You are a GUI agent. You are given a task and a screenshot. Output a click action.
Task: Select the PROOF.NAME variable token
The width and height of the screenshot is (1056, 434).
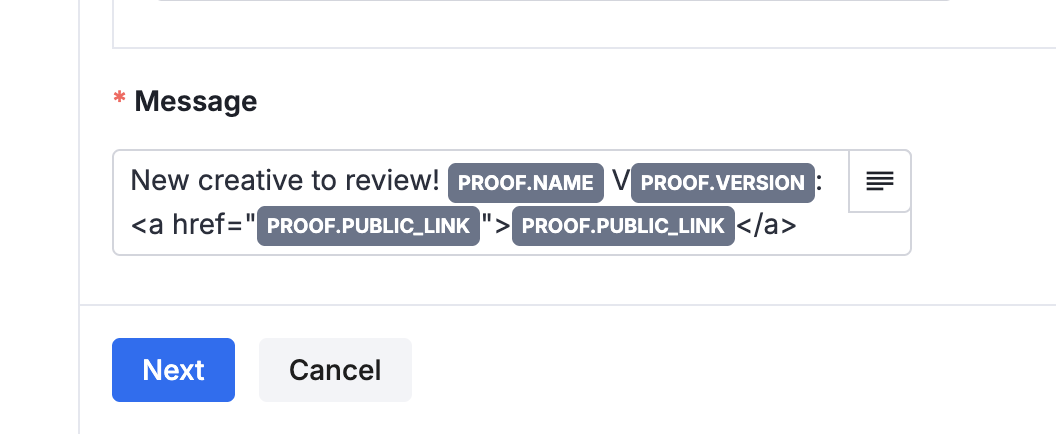click(x=526, y=182)
